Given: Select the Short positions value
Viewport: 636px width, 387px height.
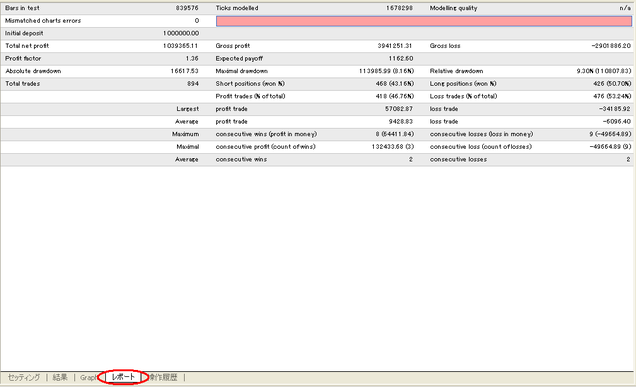Looking at the screenshot, I should (x=395, y=84).
